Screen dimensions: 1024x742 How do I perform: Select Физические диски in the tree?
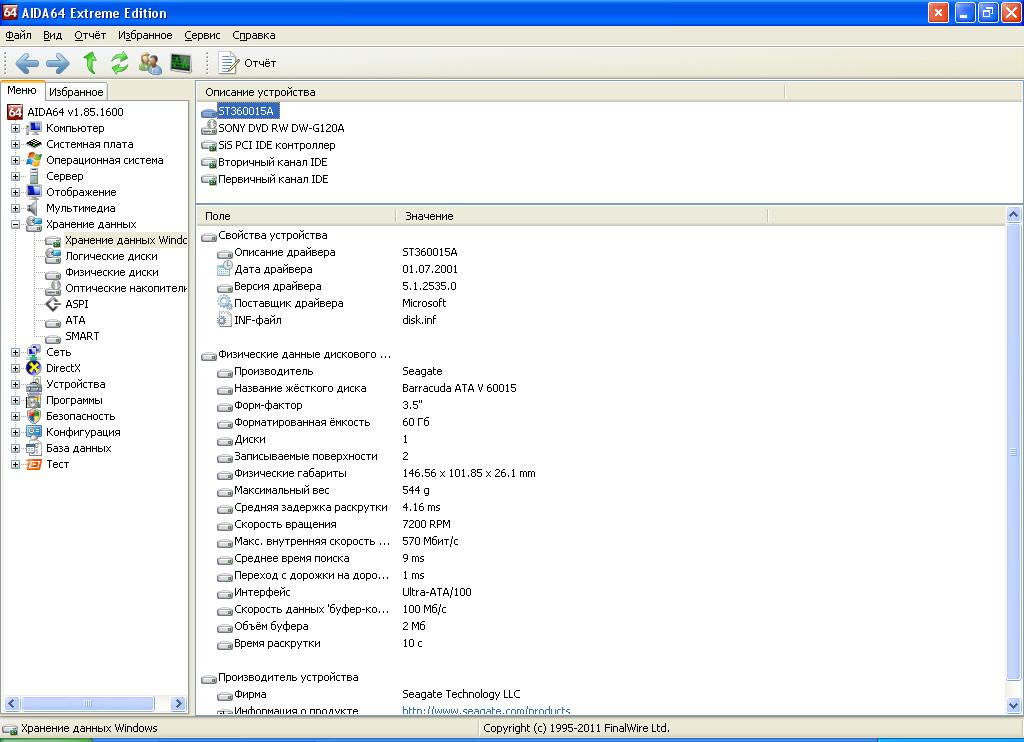[112, 272]
